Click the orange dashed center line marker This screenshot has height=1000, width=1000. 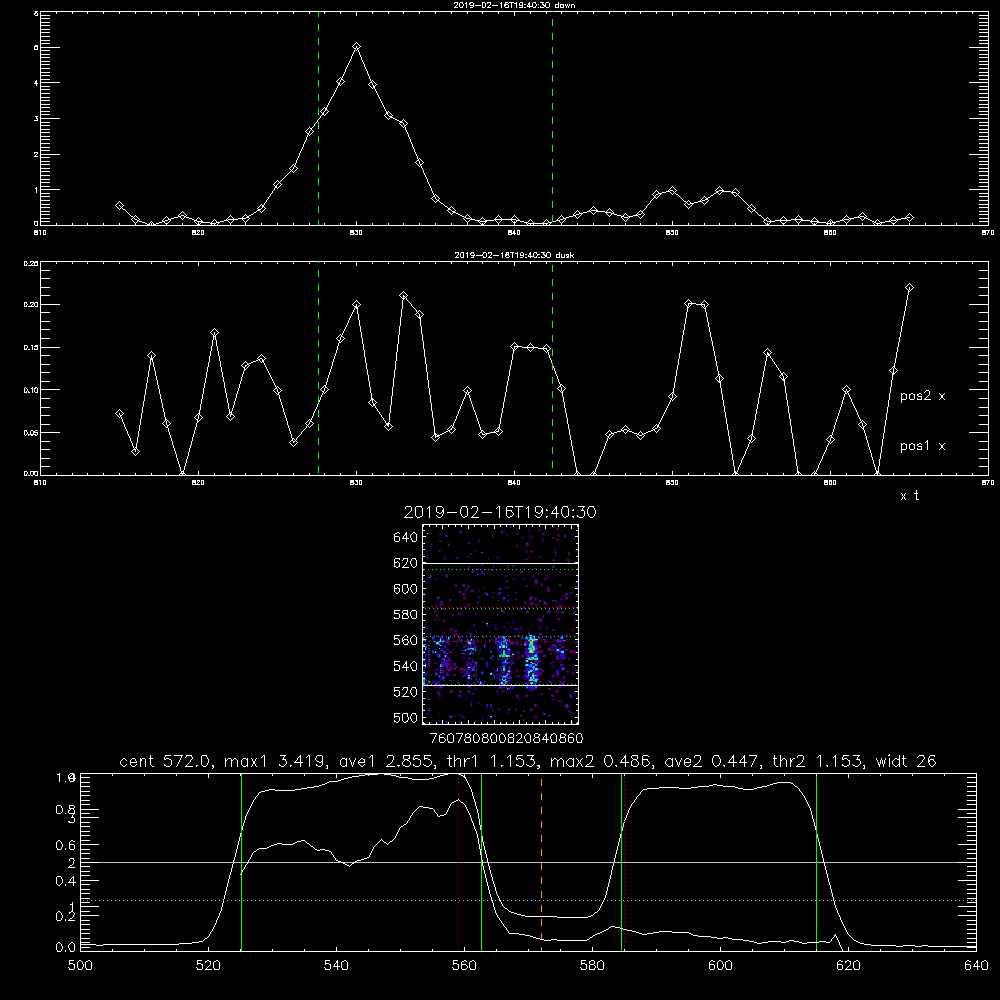point(541,861)
